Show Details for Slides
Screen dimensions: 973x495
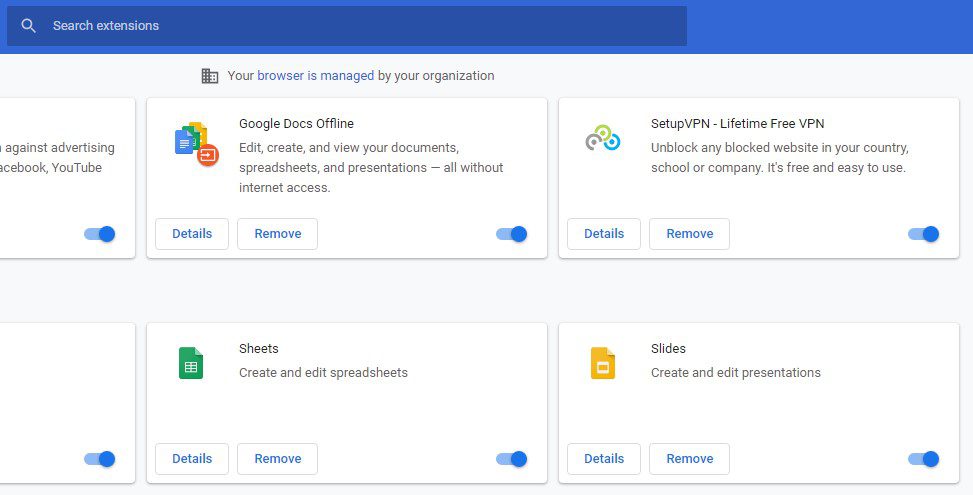(604, 459)
